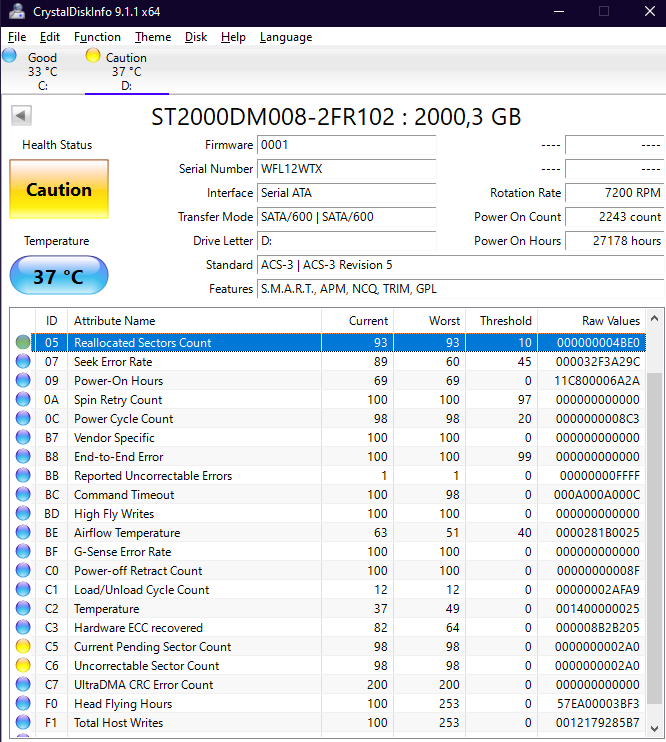The image size is (666, 742).
Task: Click the Serial Number field WFL12WTX
Action: point(346,169)
